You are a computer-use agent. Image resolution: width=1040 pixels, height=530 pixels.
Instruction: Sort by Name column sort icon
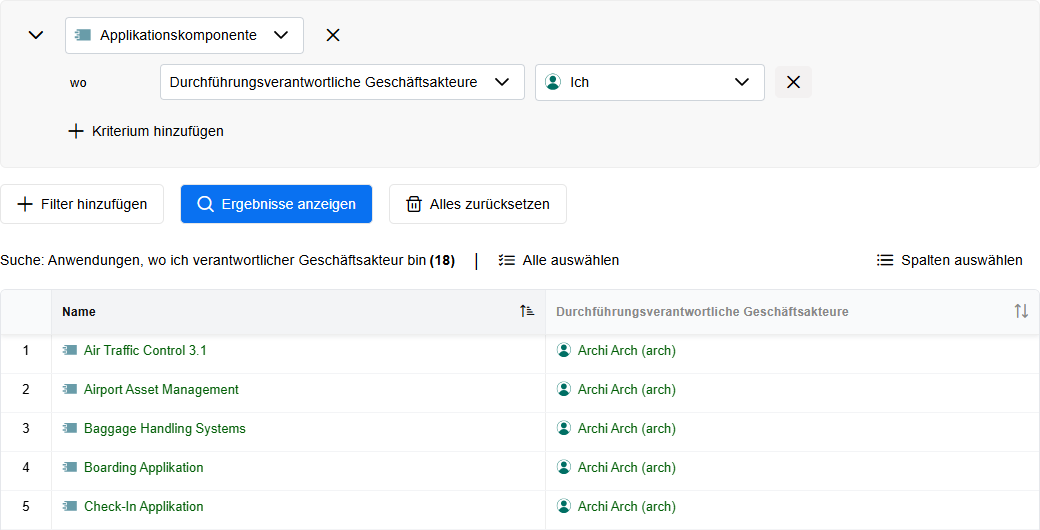(527, 311)
